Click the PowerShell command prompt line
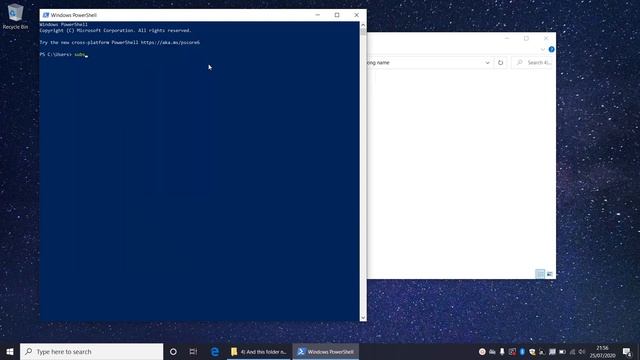Image resolution: width=640 pixels, height=360 pixels. click(x=64, y=54)
